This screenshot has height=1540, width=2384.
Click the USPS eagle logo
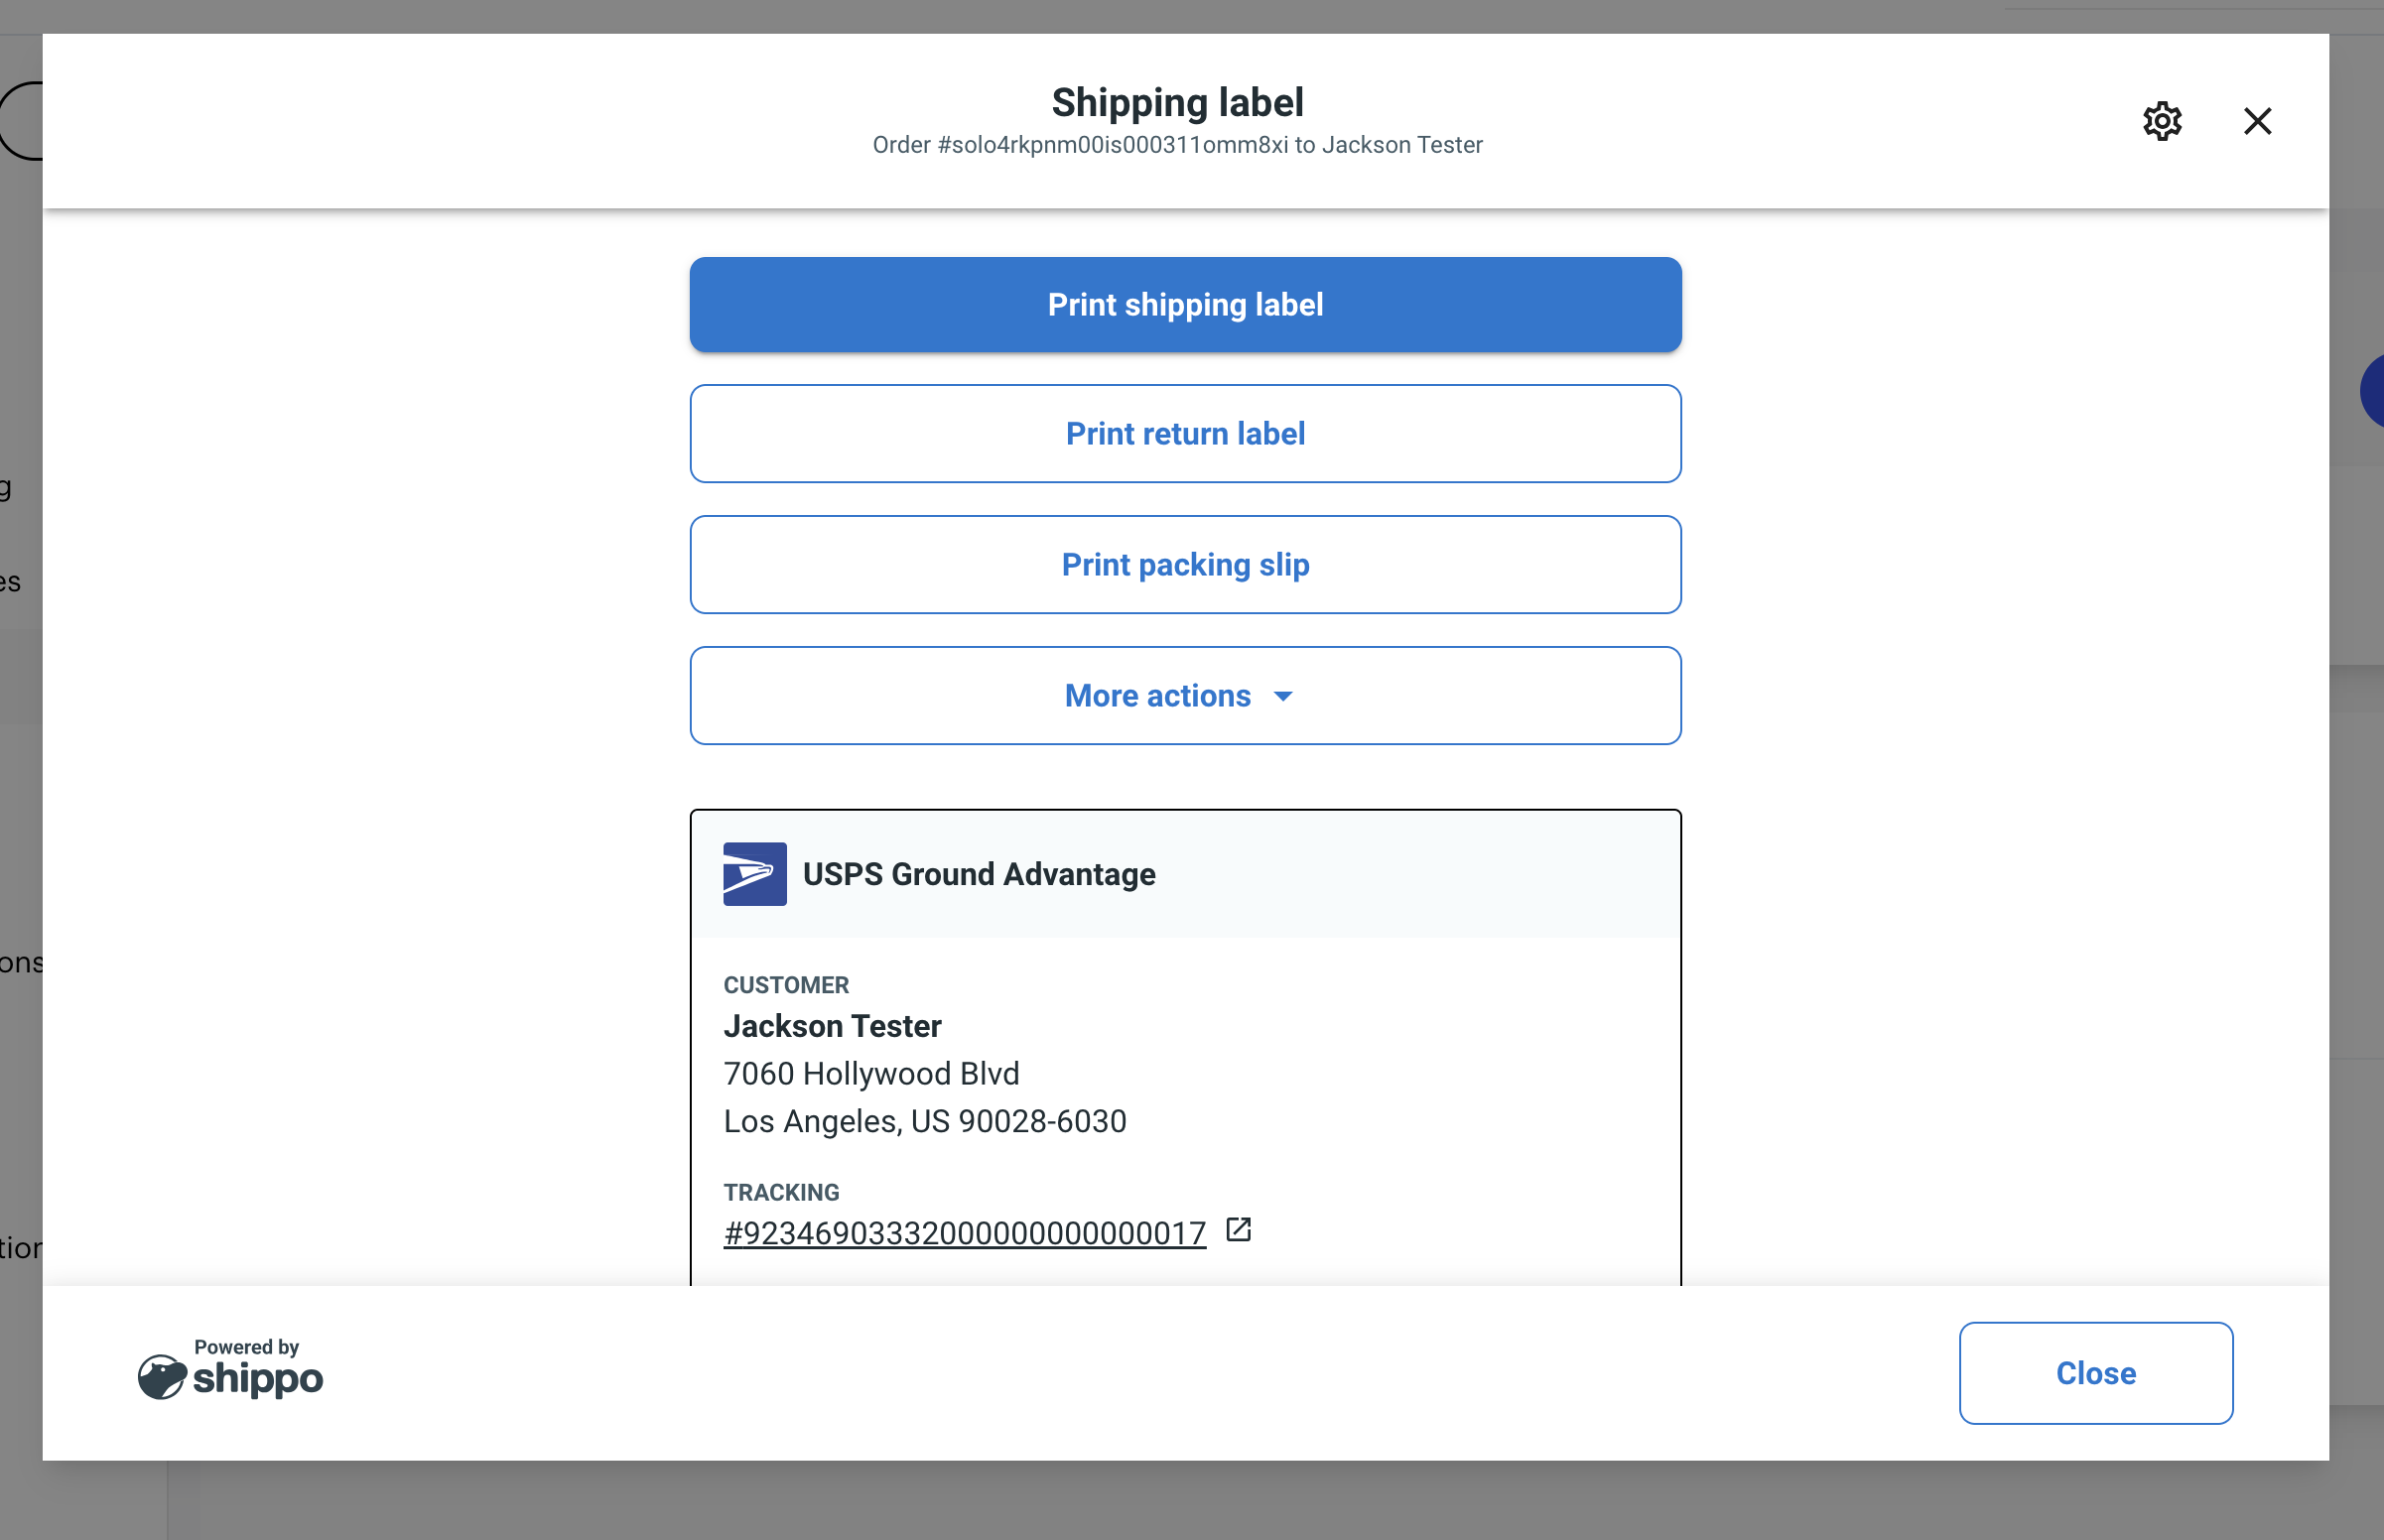click(x=754, y=873)
